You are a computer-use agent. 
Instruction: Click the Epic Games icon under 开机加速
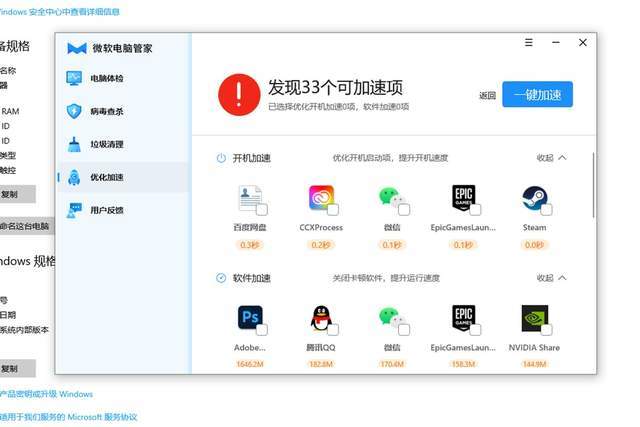click(x=463, y=198)
